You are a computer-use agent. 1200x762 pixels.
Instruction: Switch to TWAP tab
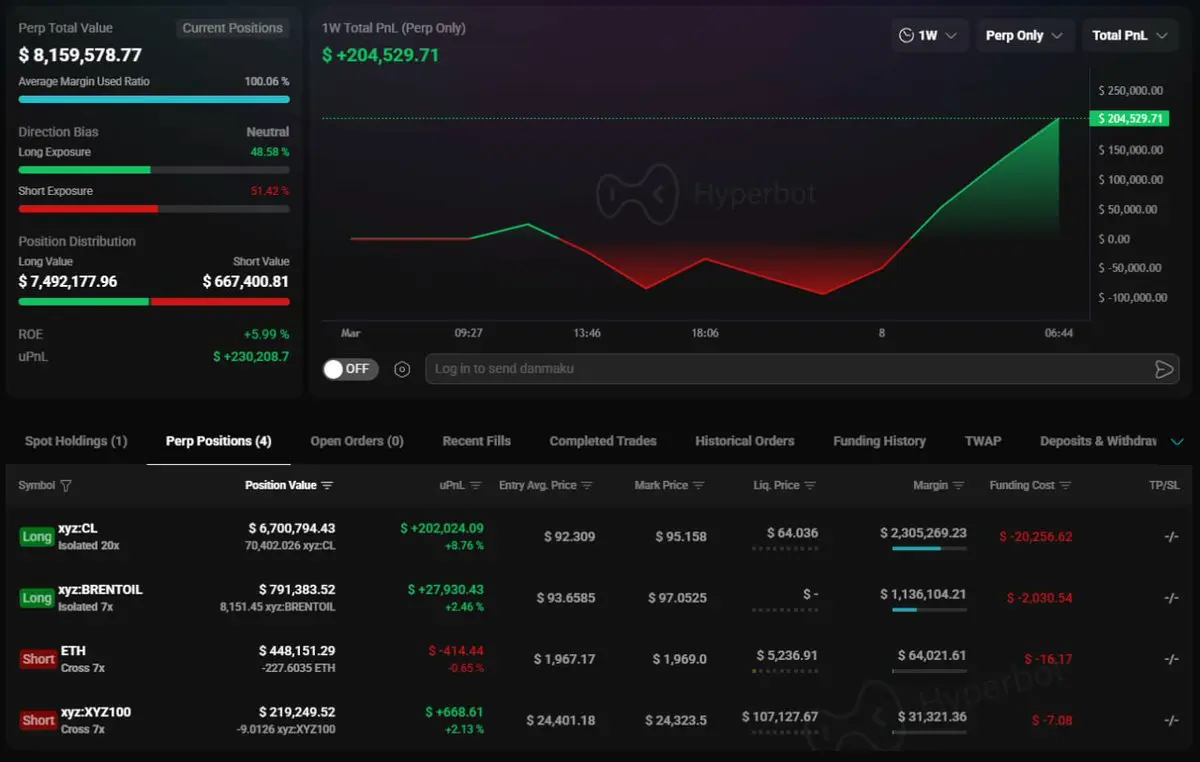coord(983,441)
